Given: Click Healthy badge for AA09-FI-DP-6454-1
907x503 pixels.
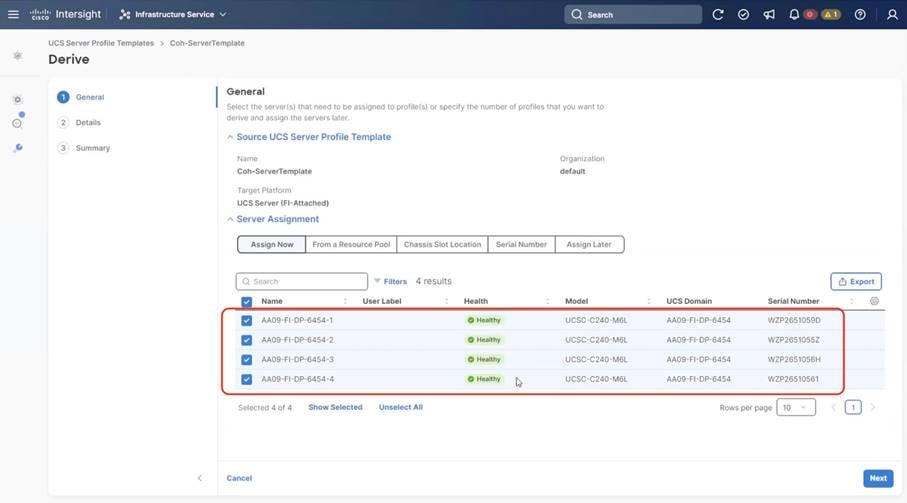Looking at the screenshot, I should point(484,320).
